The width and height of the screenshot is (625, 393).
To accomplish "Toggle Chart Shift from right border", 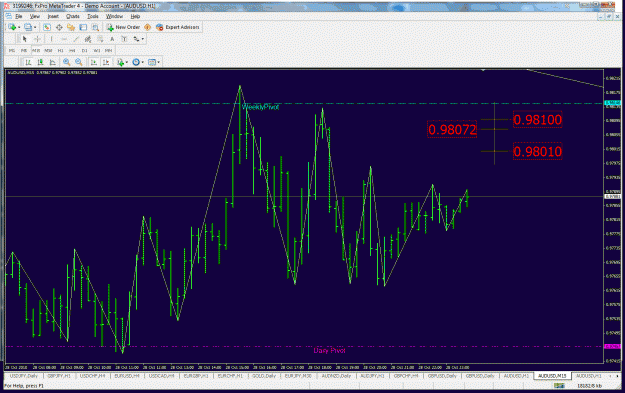I will 106,62.
